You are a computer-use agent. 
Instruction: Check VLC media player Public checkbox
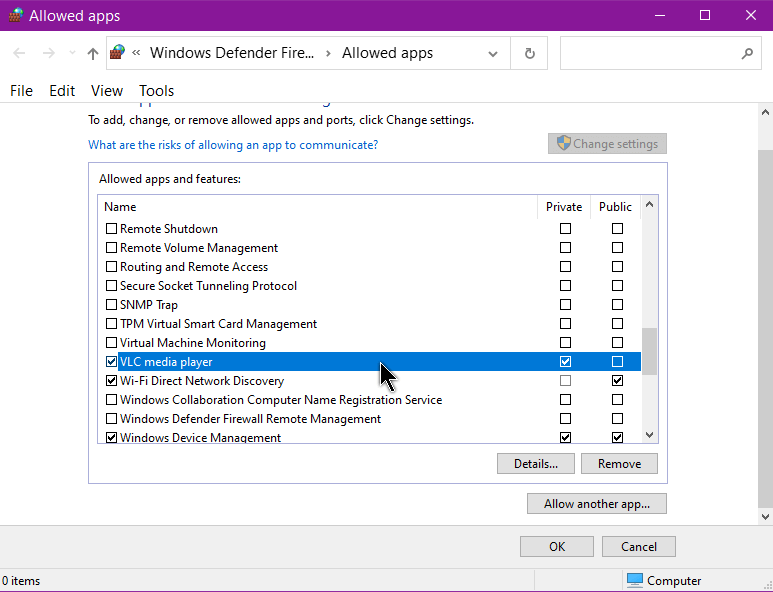point(617,362)
